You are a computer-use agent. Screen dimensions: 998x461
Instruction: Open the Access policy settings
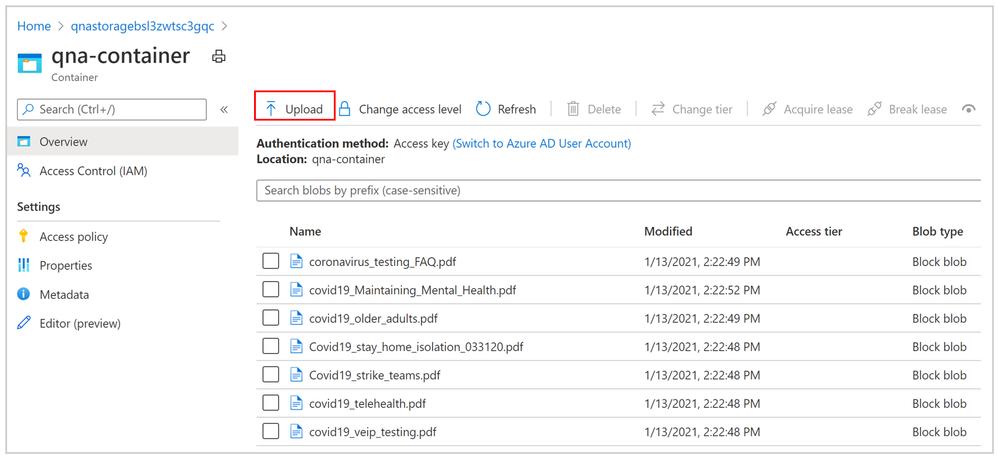pos(73,237)
